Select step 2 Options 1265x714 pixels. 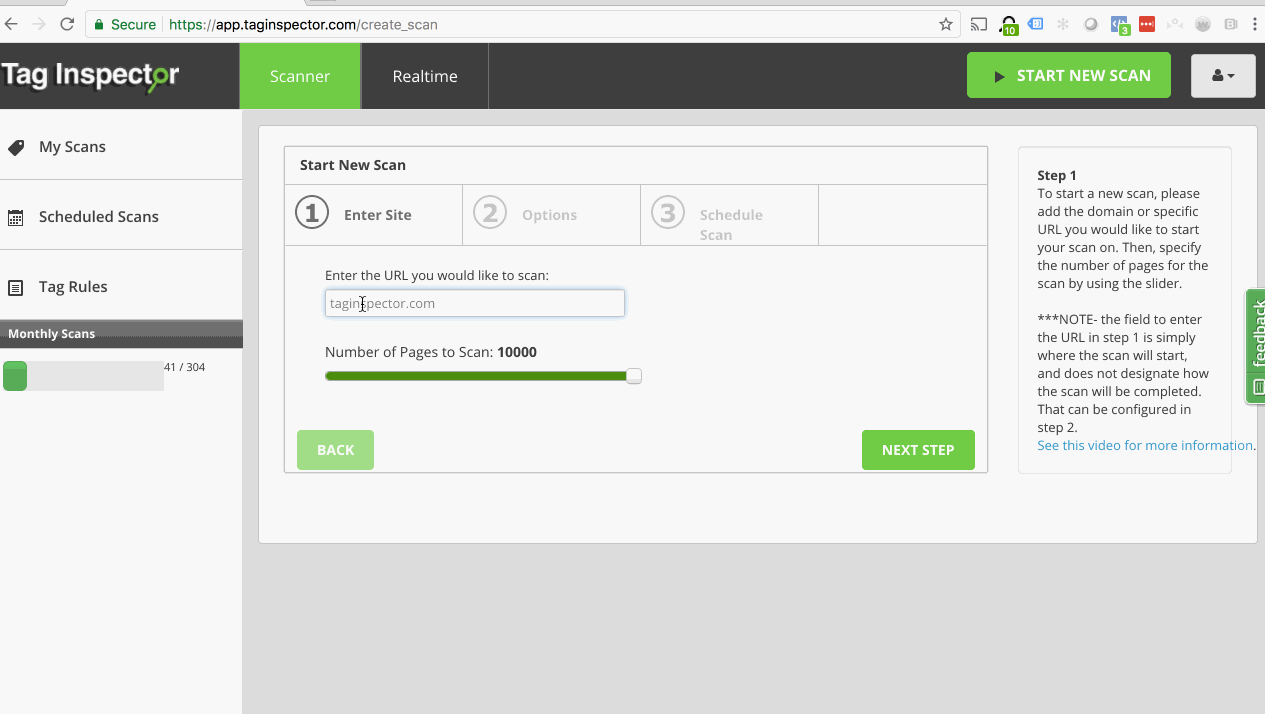tap(552, 215)
